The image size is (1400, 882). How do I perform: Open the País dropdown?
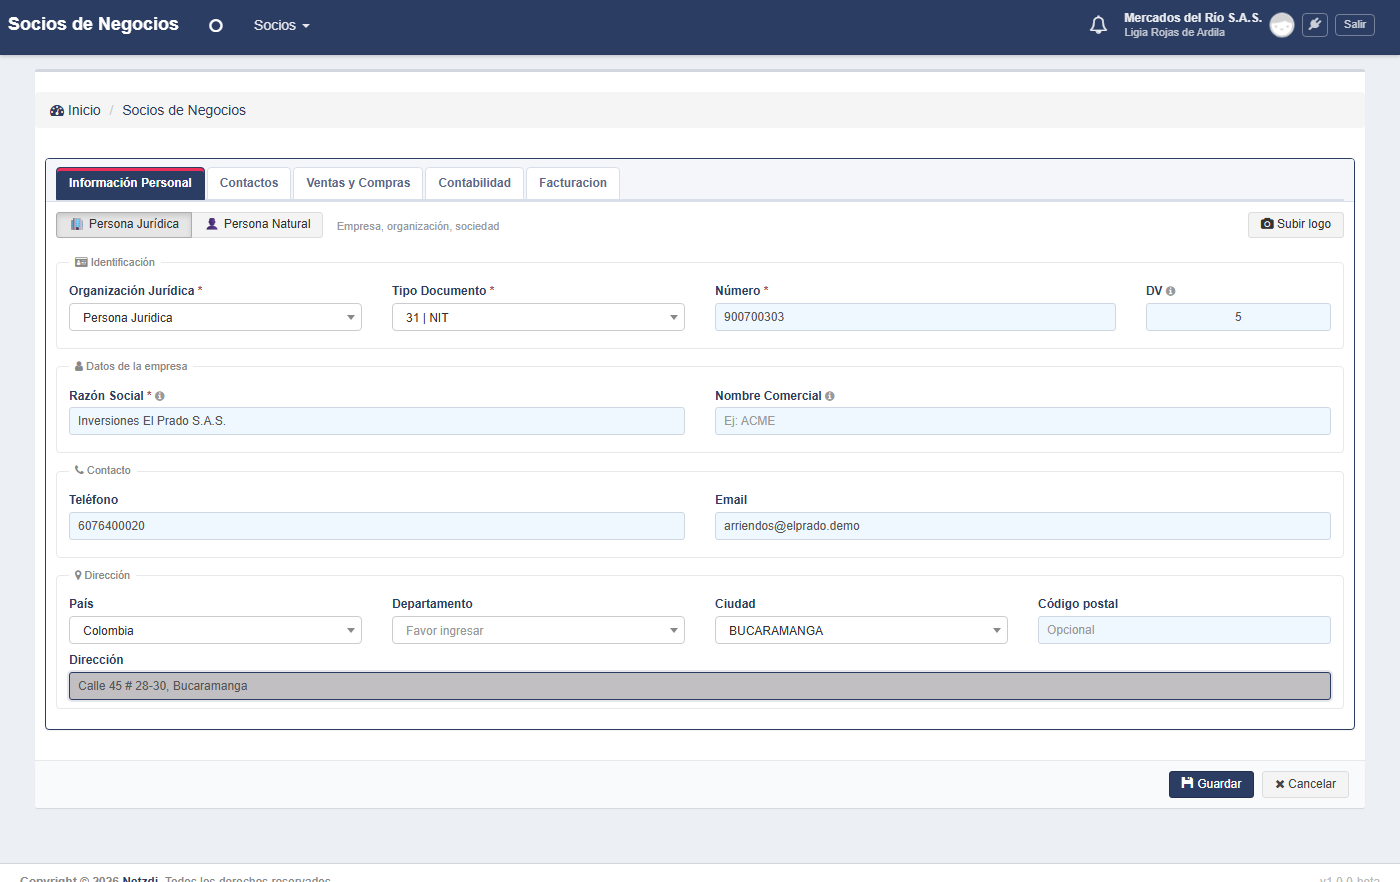click(x=215, y=630)
